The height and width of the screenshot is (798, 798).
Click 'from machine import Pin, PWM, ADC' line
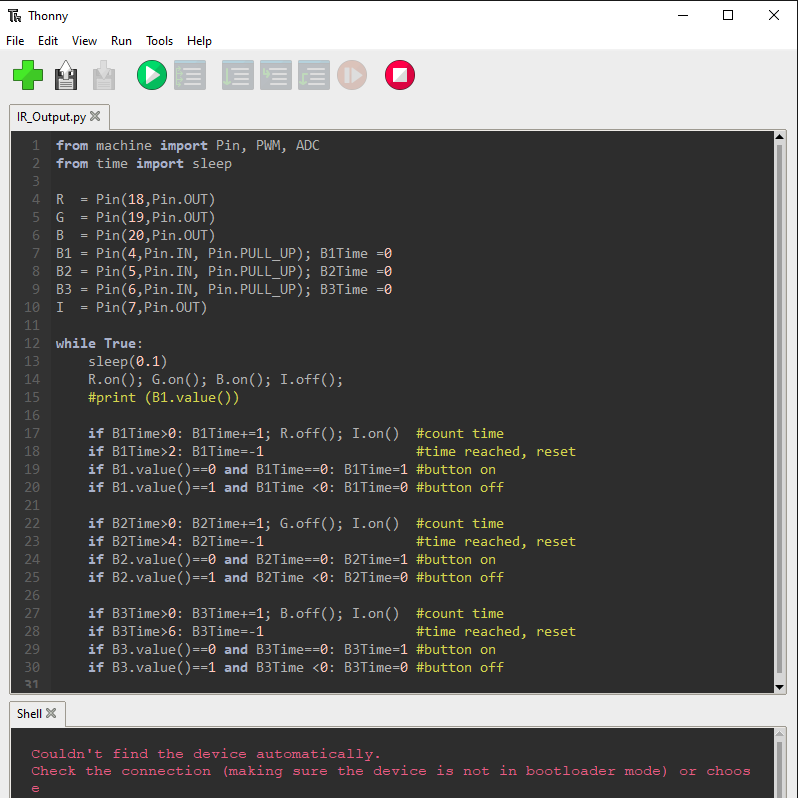pyautogui.click(x=187, y=146)
